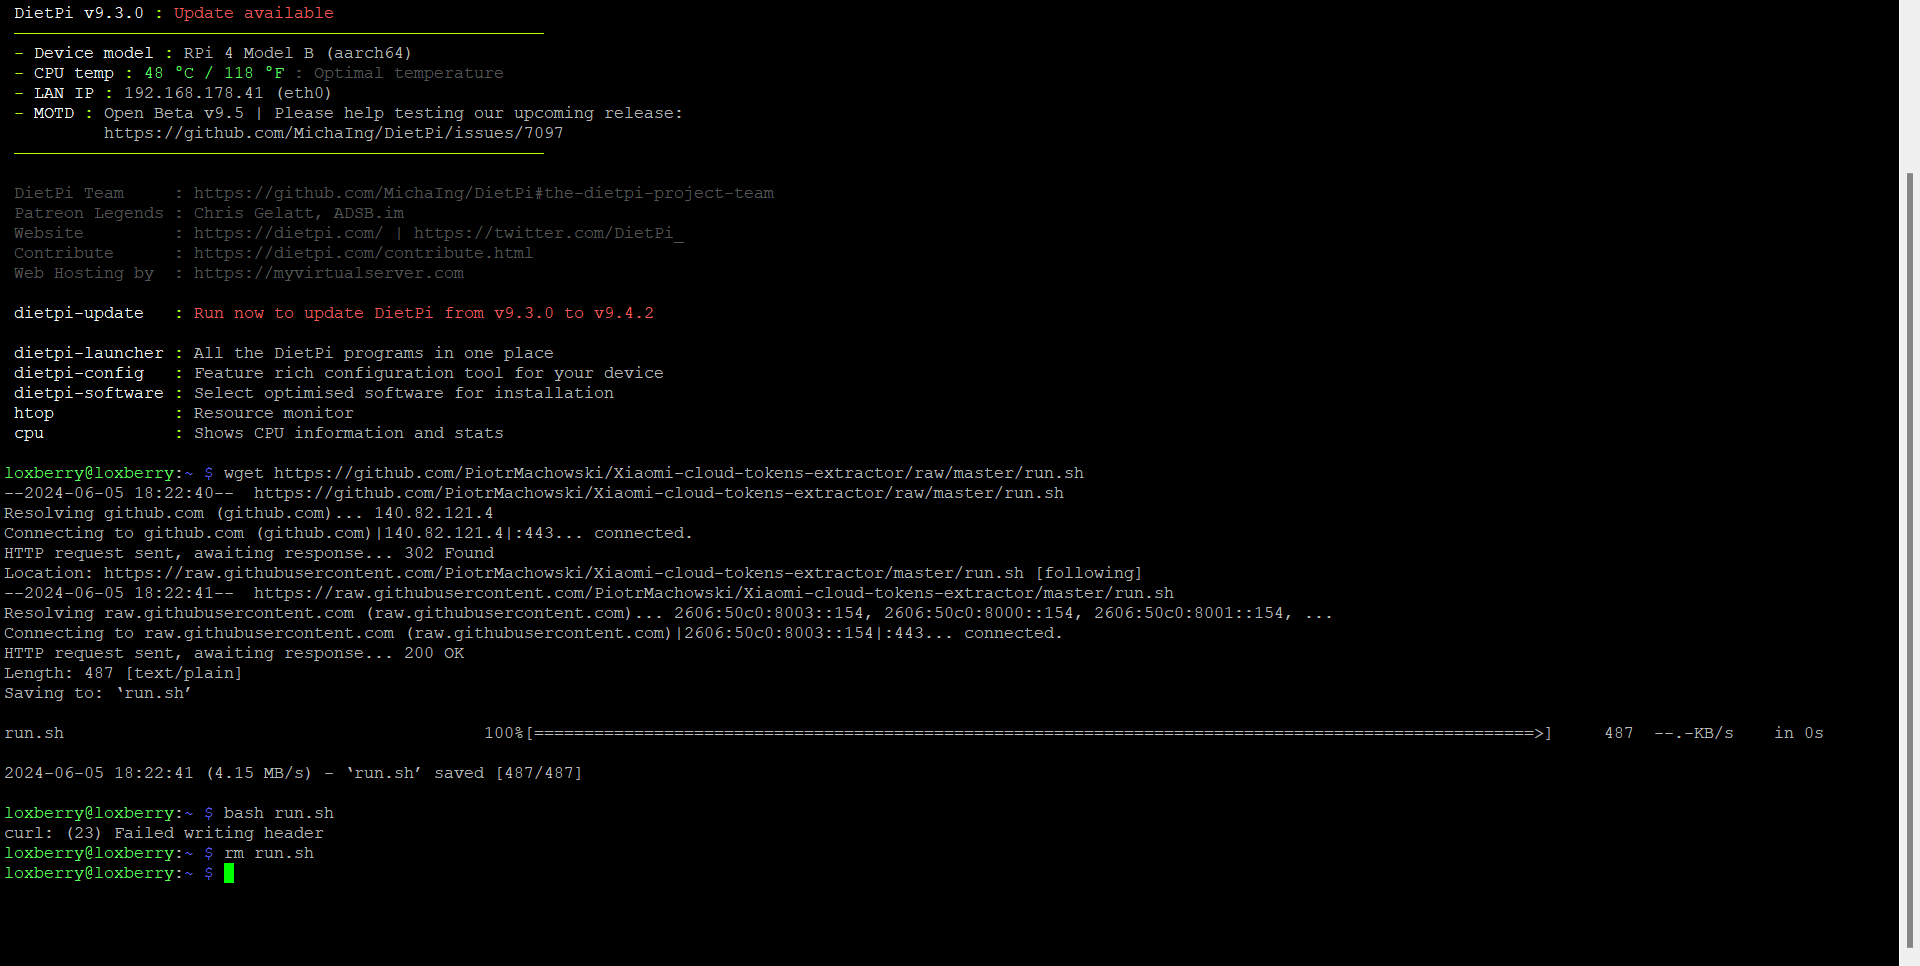The image size is (1920, 966).
Task: Click the dietpi-launcher command name
Action: click(x=88, y=353)
